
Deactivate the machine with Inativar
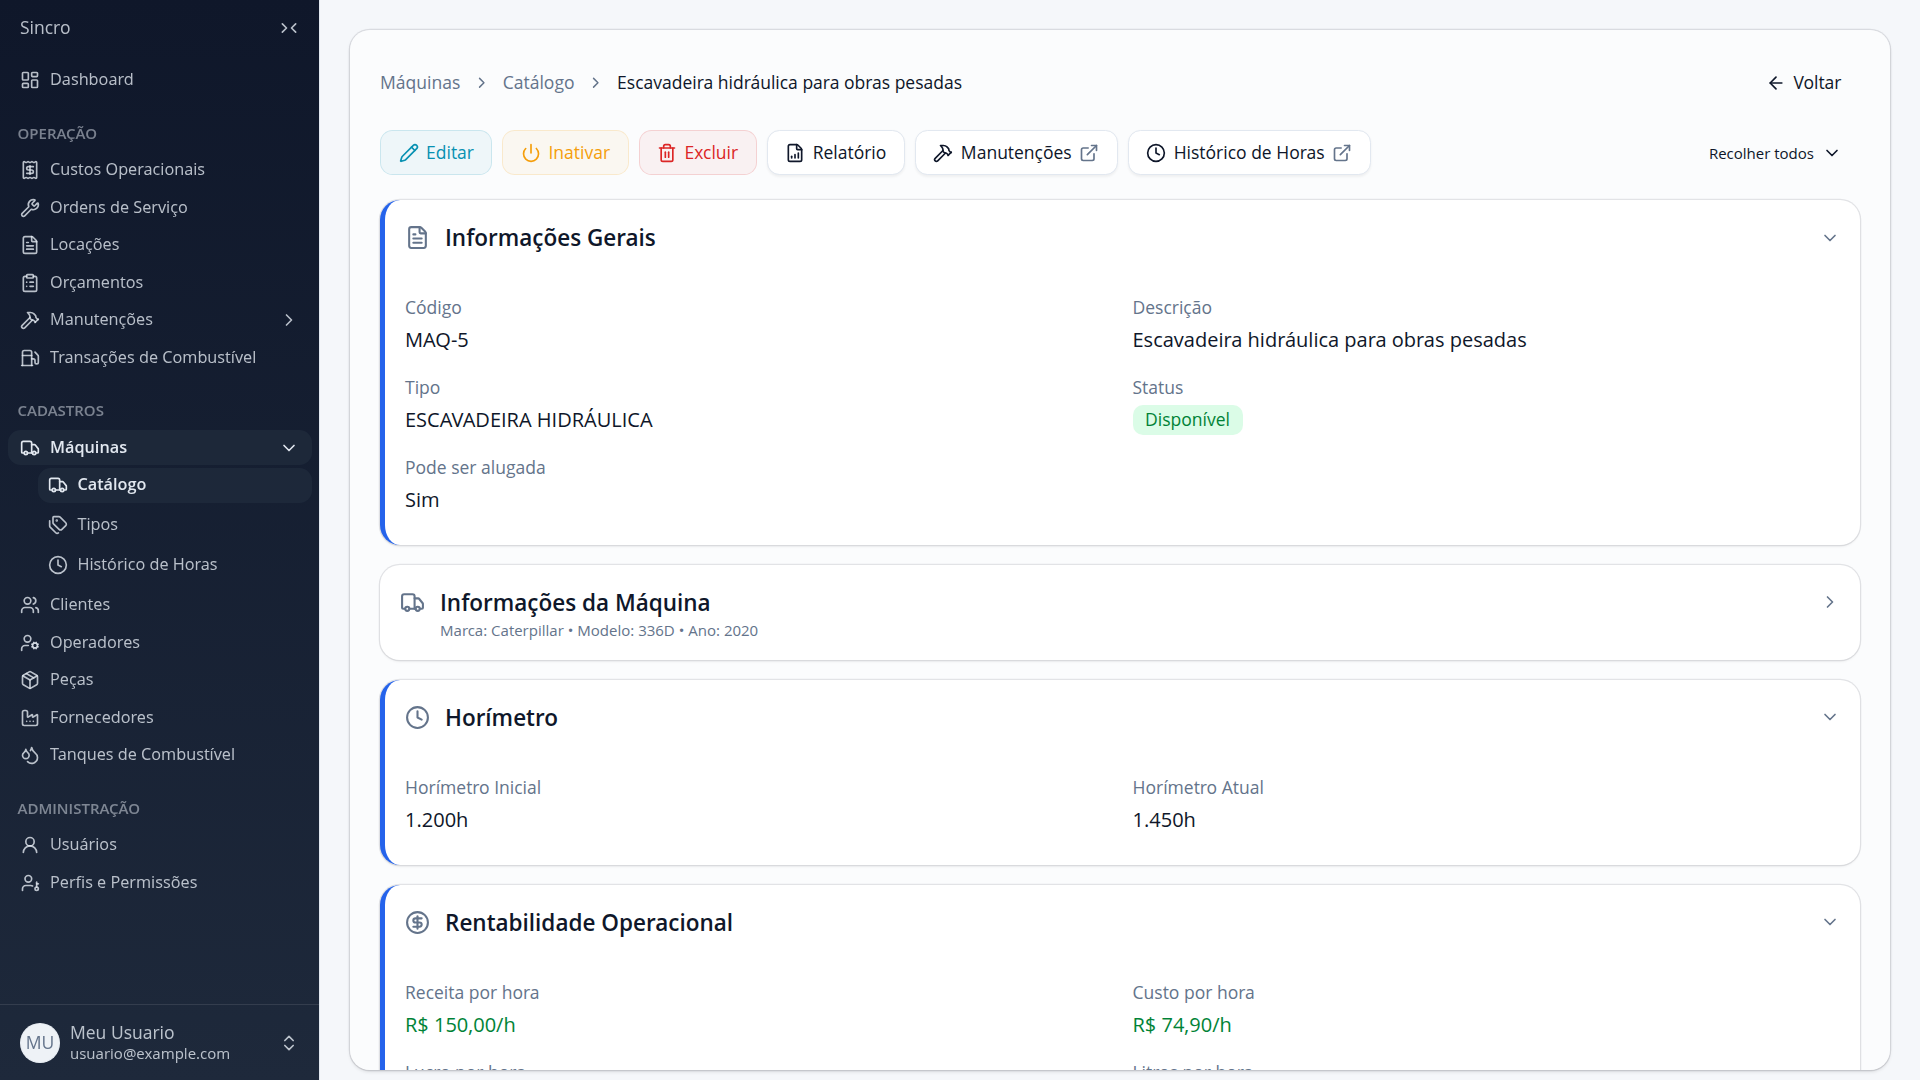click(x=565, y=153)
